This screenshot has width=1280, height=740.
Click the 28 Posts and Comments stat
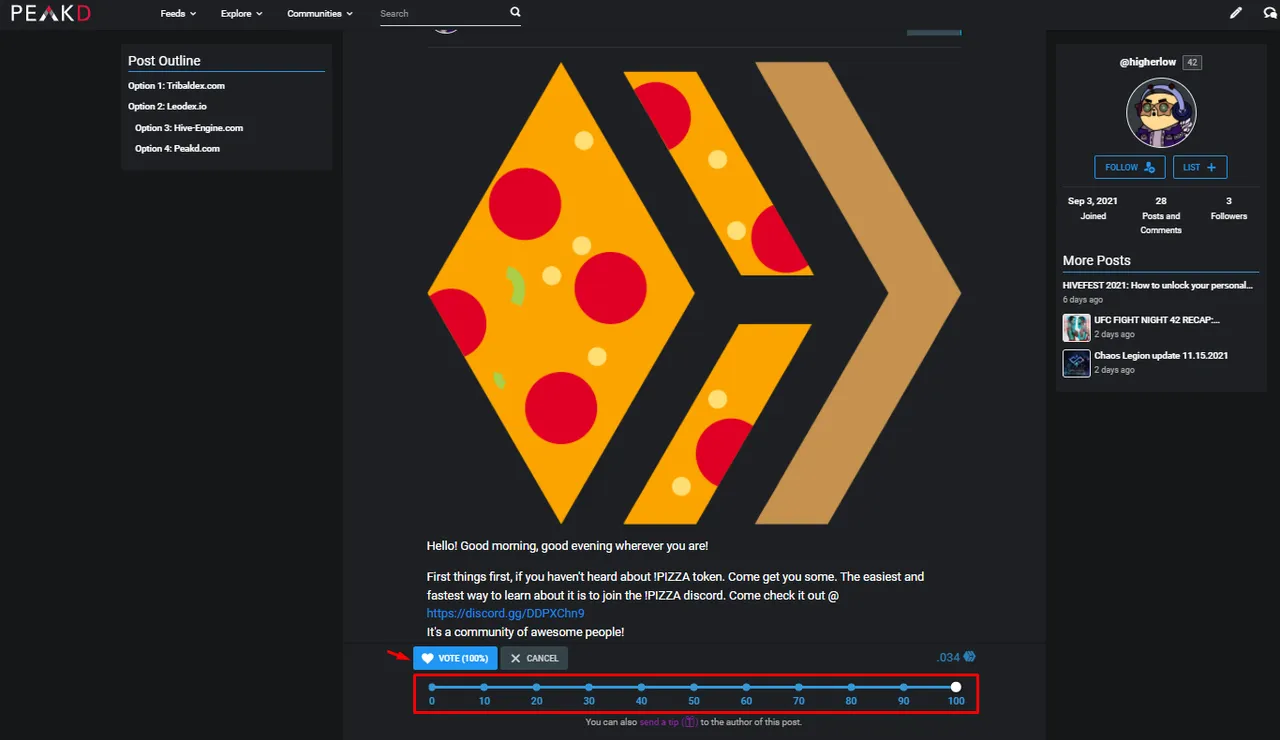[1161, 215]
